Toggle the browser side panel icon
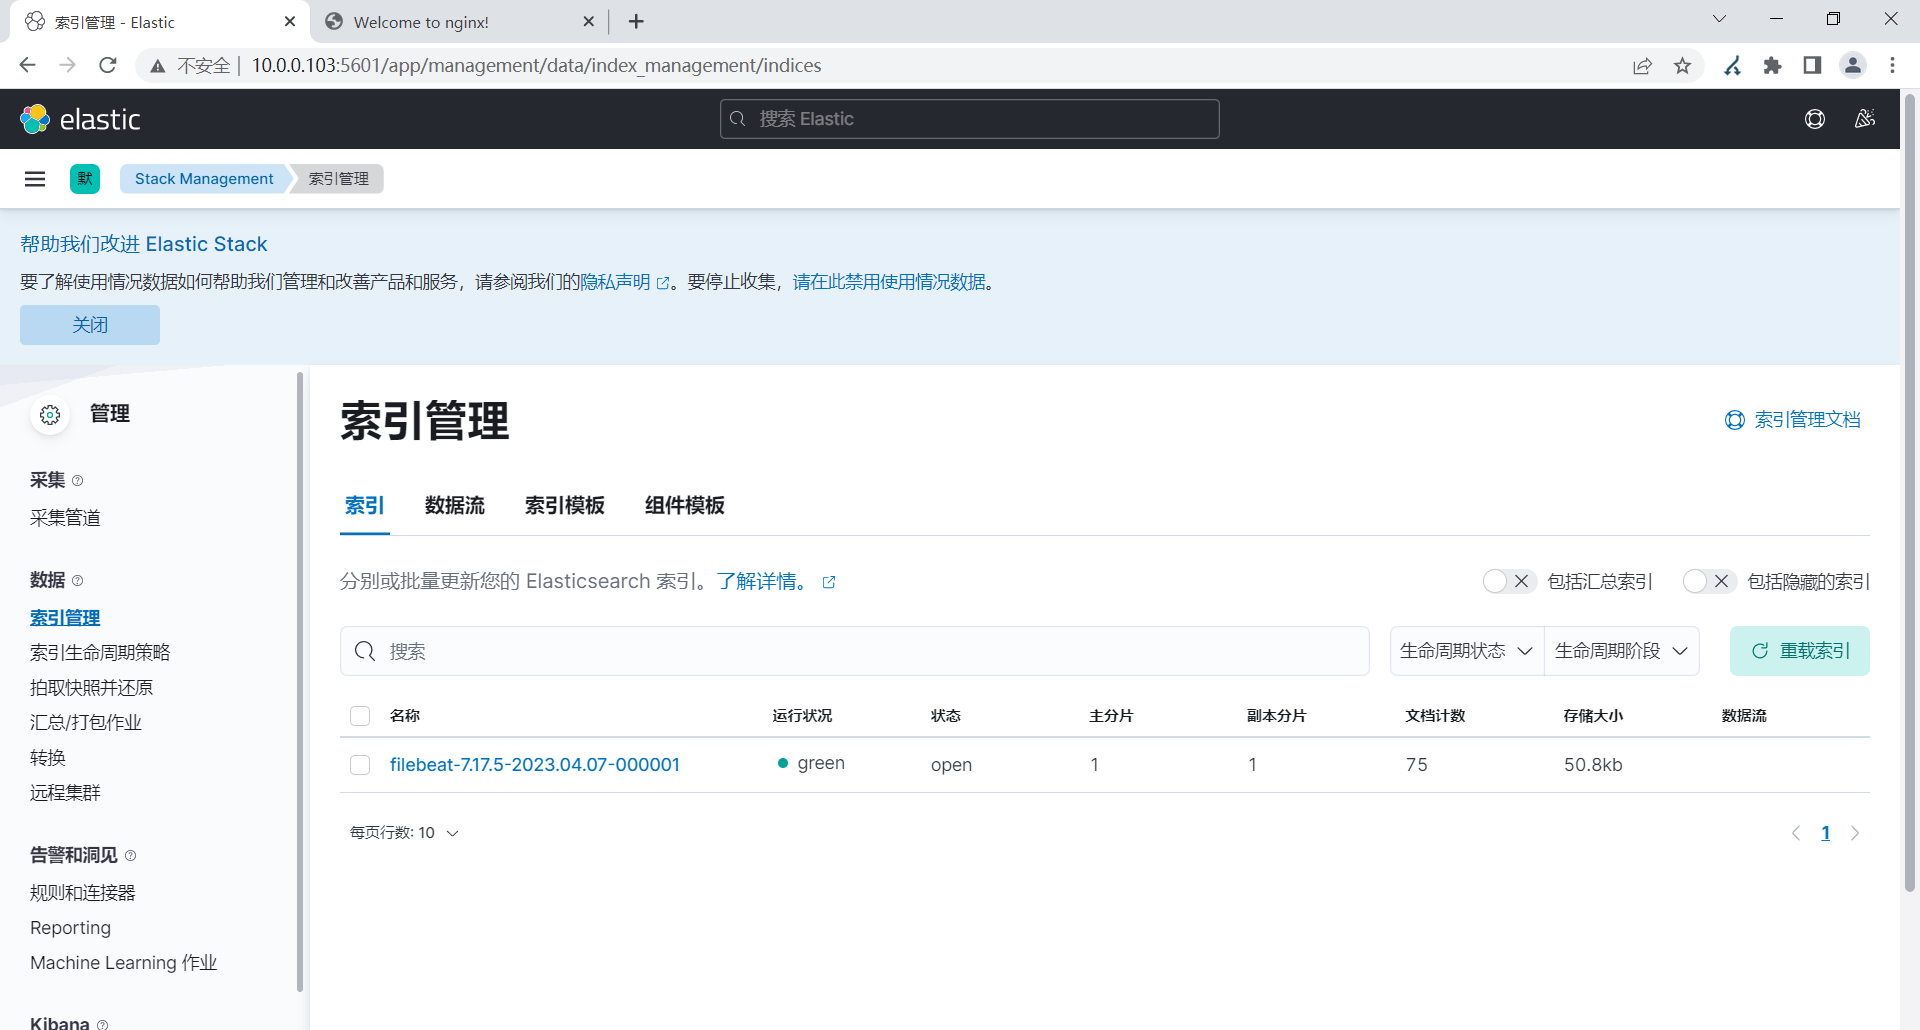This screenshot has width=1920, height=1030. click(1812, 65)
